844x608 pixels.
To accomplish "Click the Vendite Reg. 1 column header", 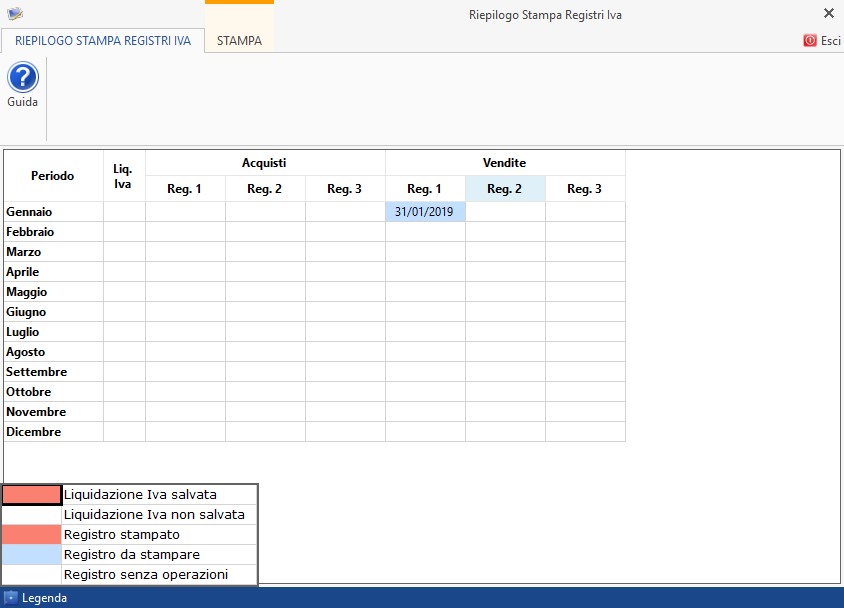I will 425,189.
